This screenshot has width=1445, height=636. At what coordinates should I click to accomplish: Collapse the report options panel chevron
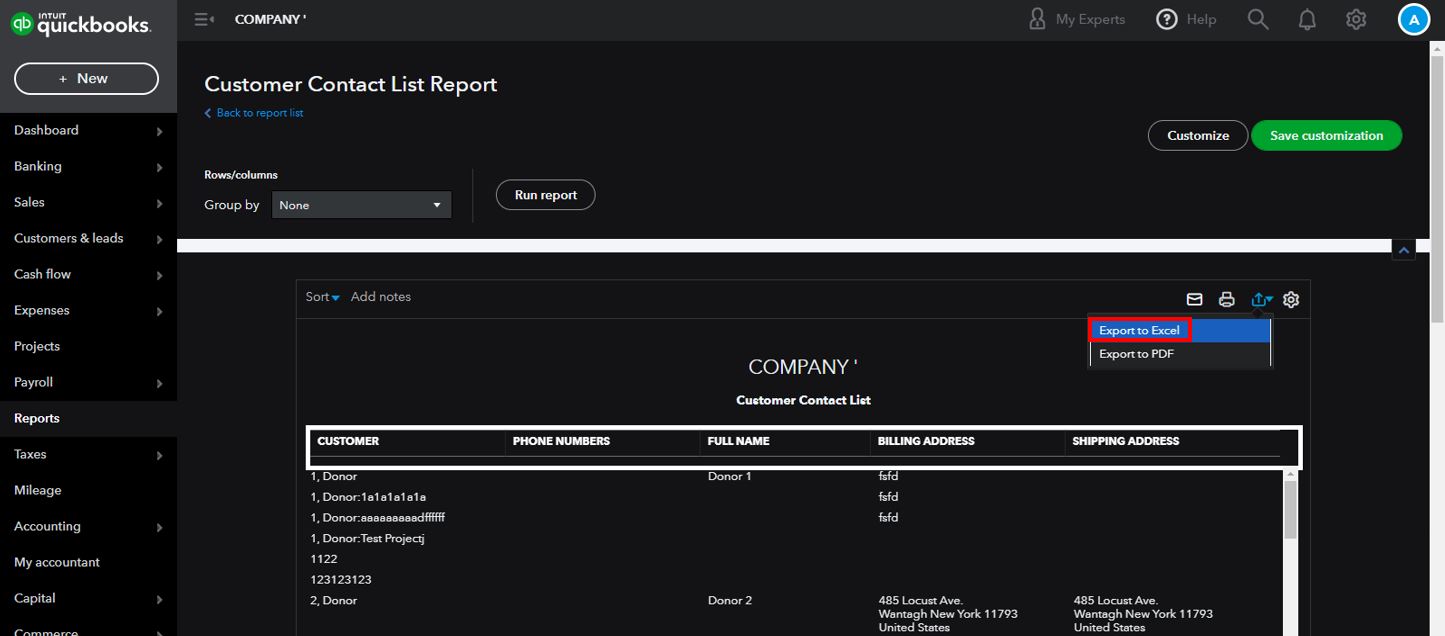tap(1403, 251)
